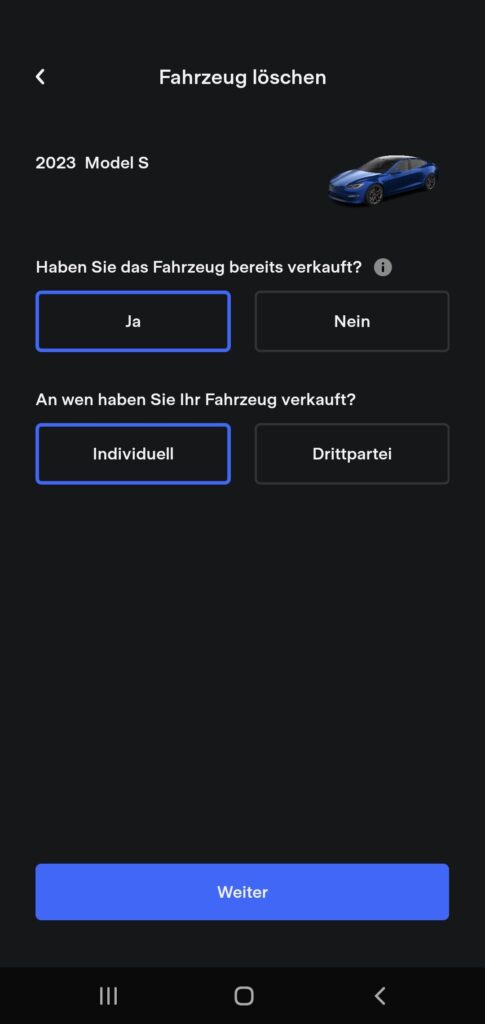Pick the third-party Drittpartei option
The height and width of the screenshot is (1024, 485).
coord(352,454)
